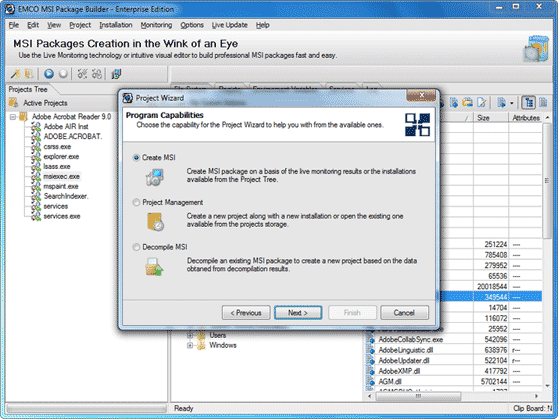Click the flat file view icon
The width and height of the screenshot is (558, 419).
coord(543,103)
